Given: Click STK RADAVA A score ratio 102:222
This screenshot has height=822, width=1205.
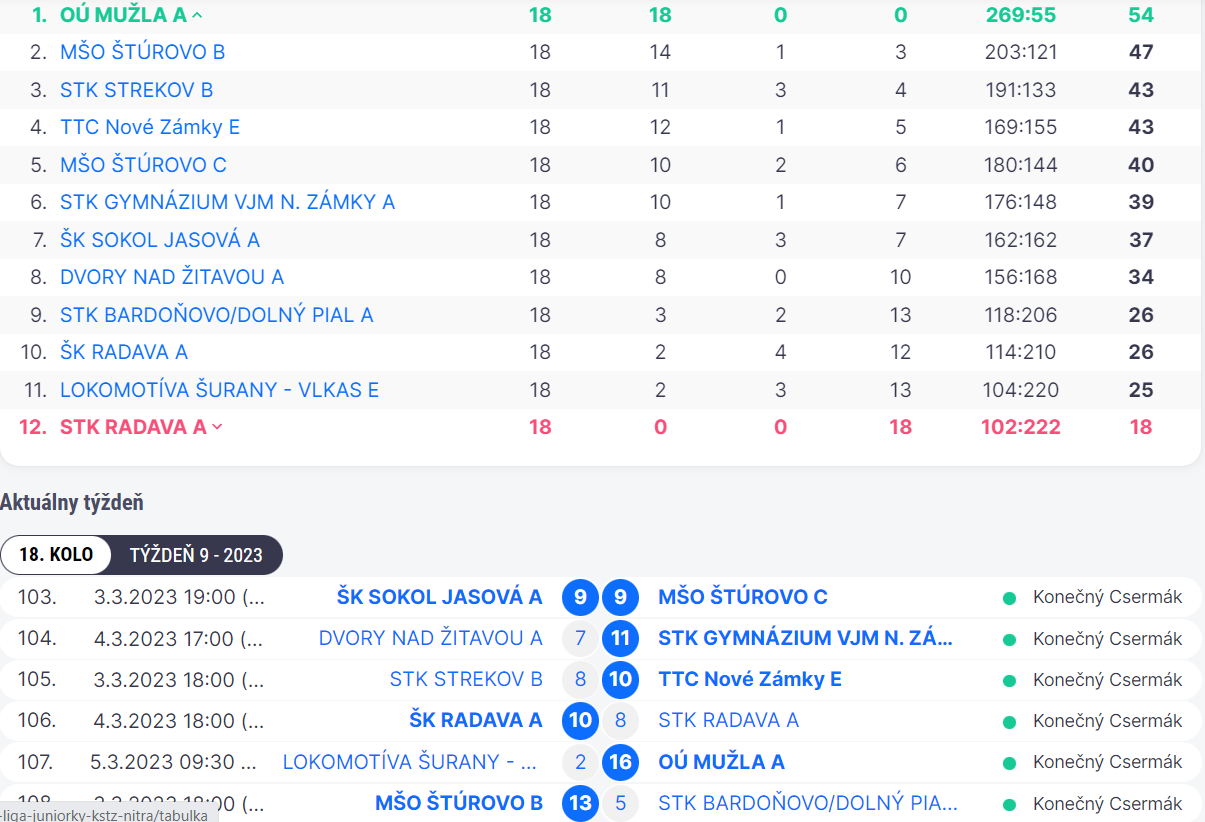Looking at the screenshot, I should point(1020,427).
